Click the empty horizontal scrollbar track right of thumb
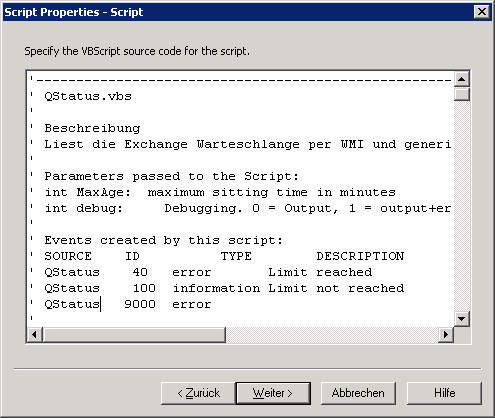Image resolution: width=495 pixels, height=418 pixels. pos(332,334)
